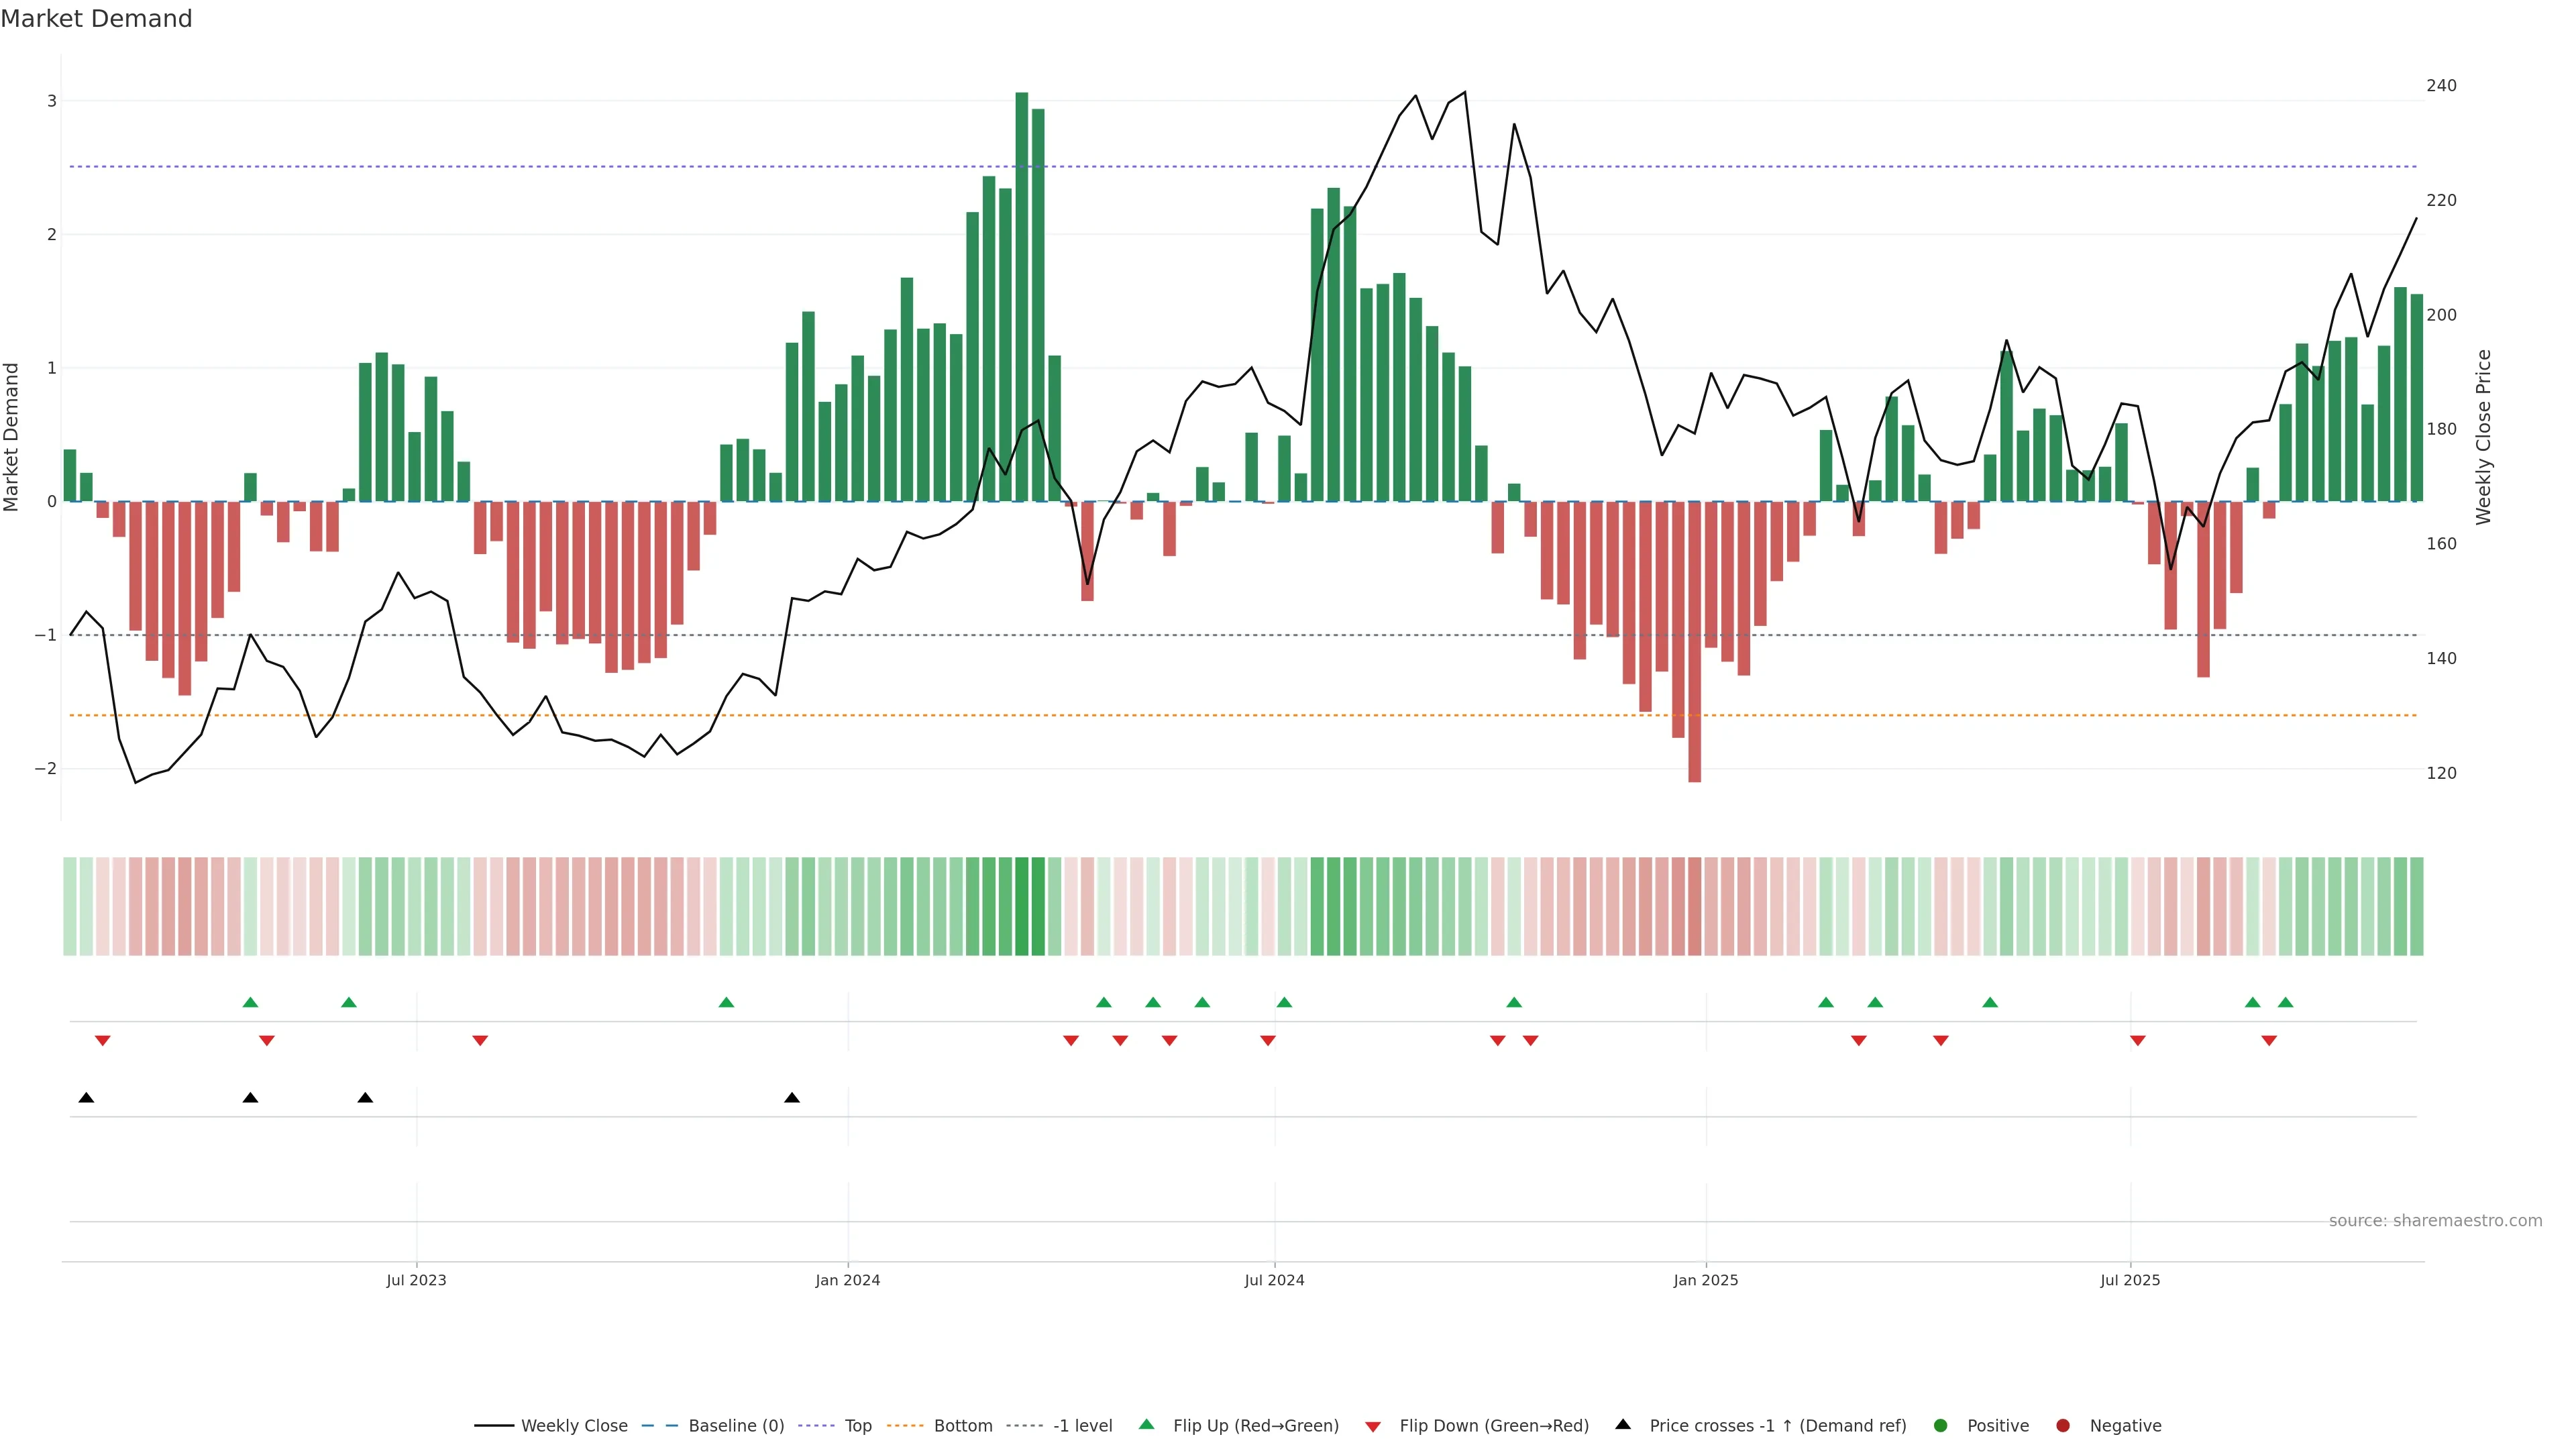This screenshot has height=1449, width=2576.
Task: Click the green Positive legend dot
Action: click(1940, 1426)
